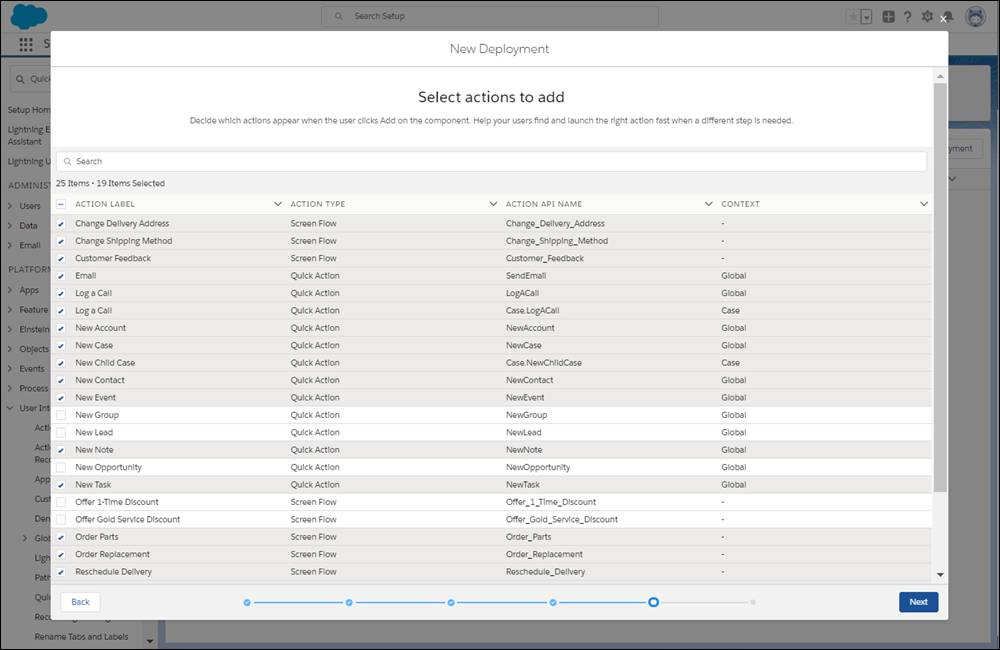Screen dimensions: 1000x650
Task: Click the Search Setup field
Action: 490,16
